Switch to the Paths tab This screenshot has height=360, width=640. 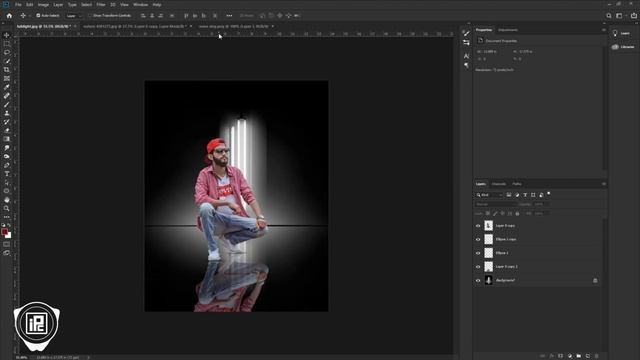pyautogui.click(x=517, y=184)
